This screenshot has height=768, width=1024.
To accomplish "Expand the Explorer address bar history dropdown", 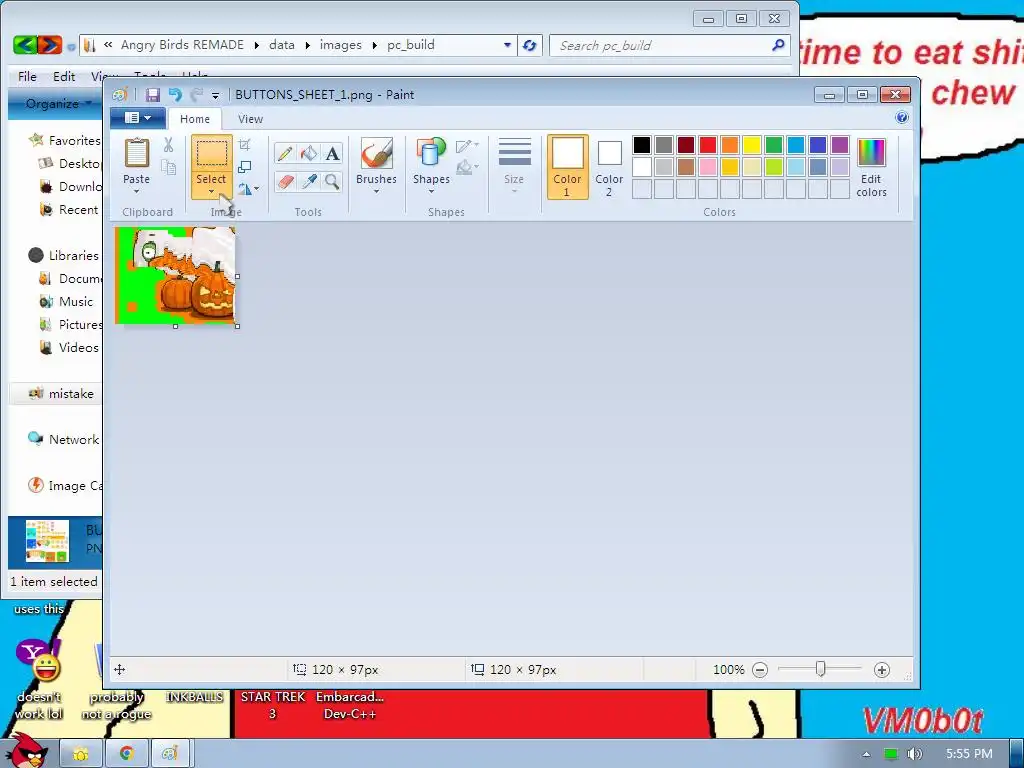I will click(x=507, y=45).
